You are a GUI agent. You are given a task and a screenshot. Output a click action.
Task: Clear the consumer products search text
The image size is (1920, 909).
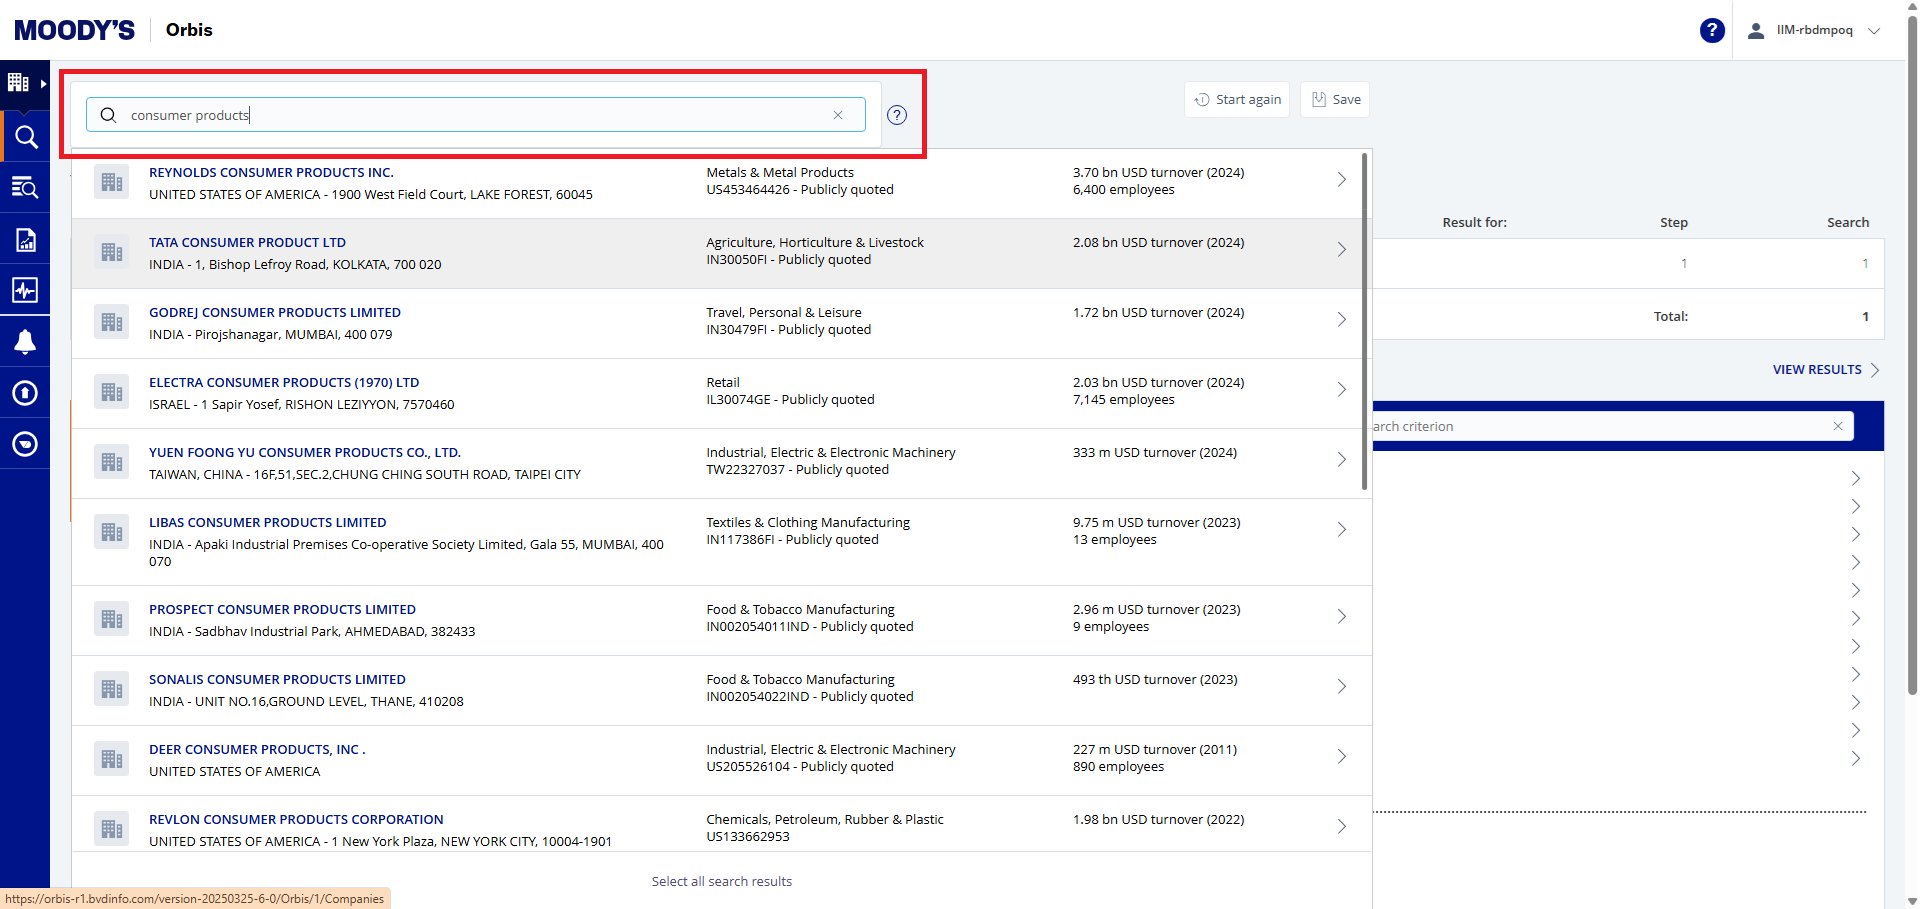click(838, 115)
